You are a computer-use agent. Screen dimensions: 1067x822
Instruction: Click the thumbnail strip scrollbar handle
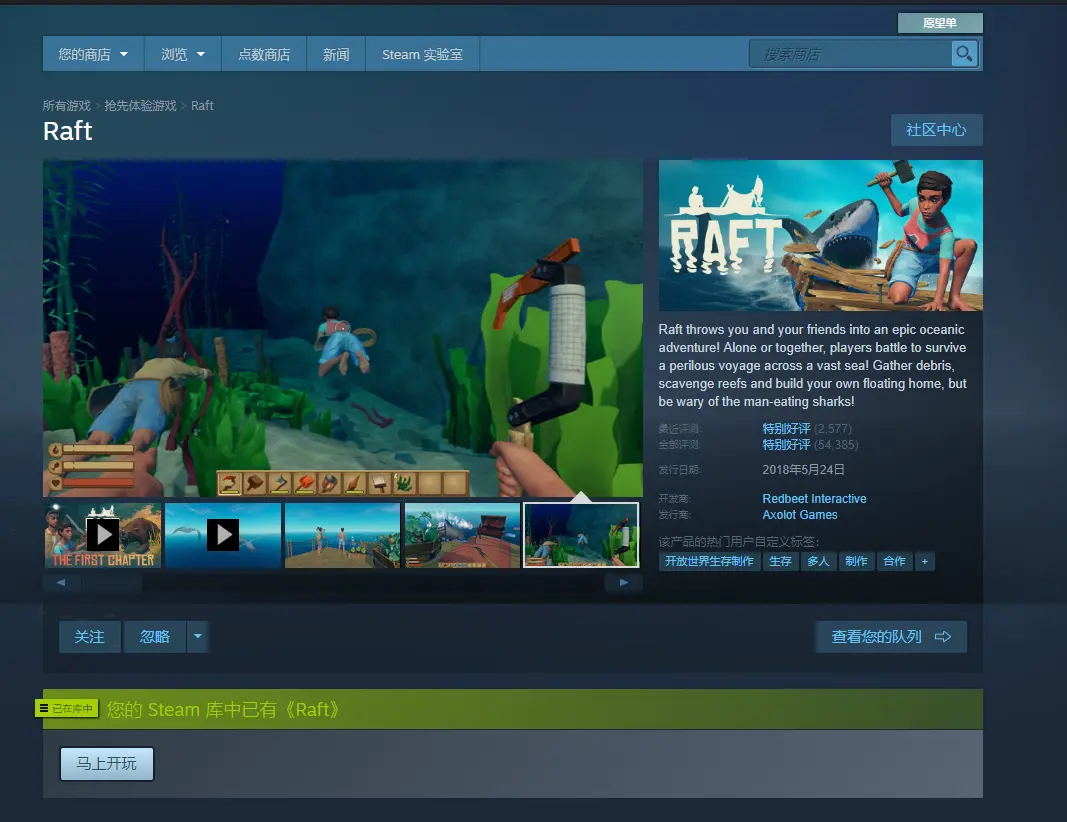click(x=111, y=582)
